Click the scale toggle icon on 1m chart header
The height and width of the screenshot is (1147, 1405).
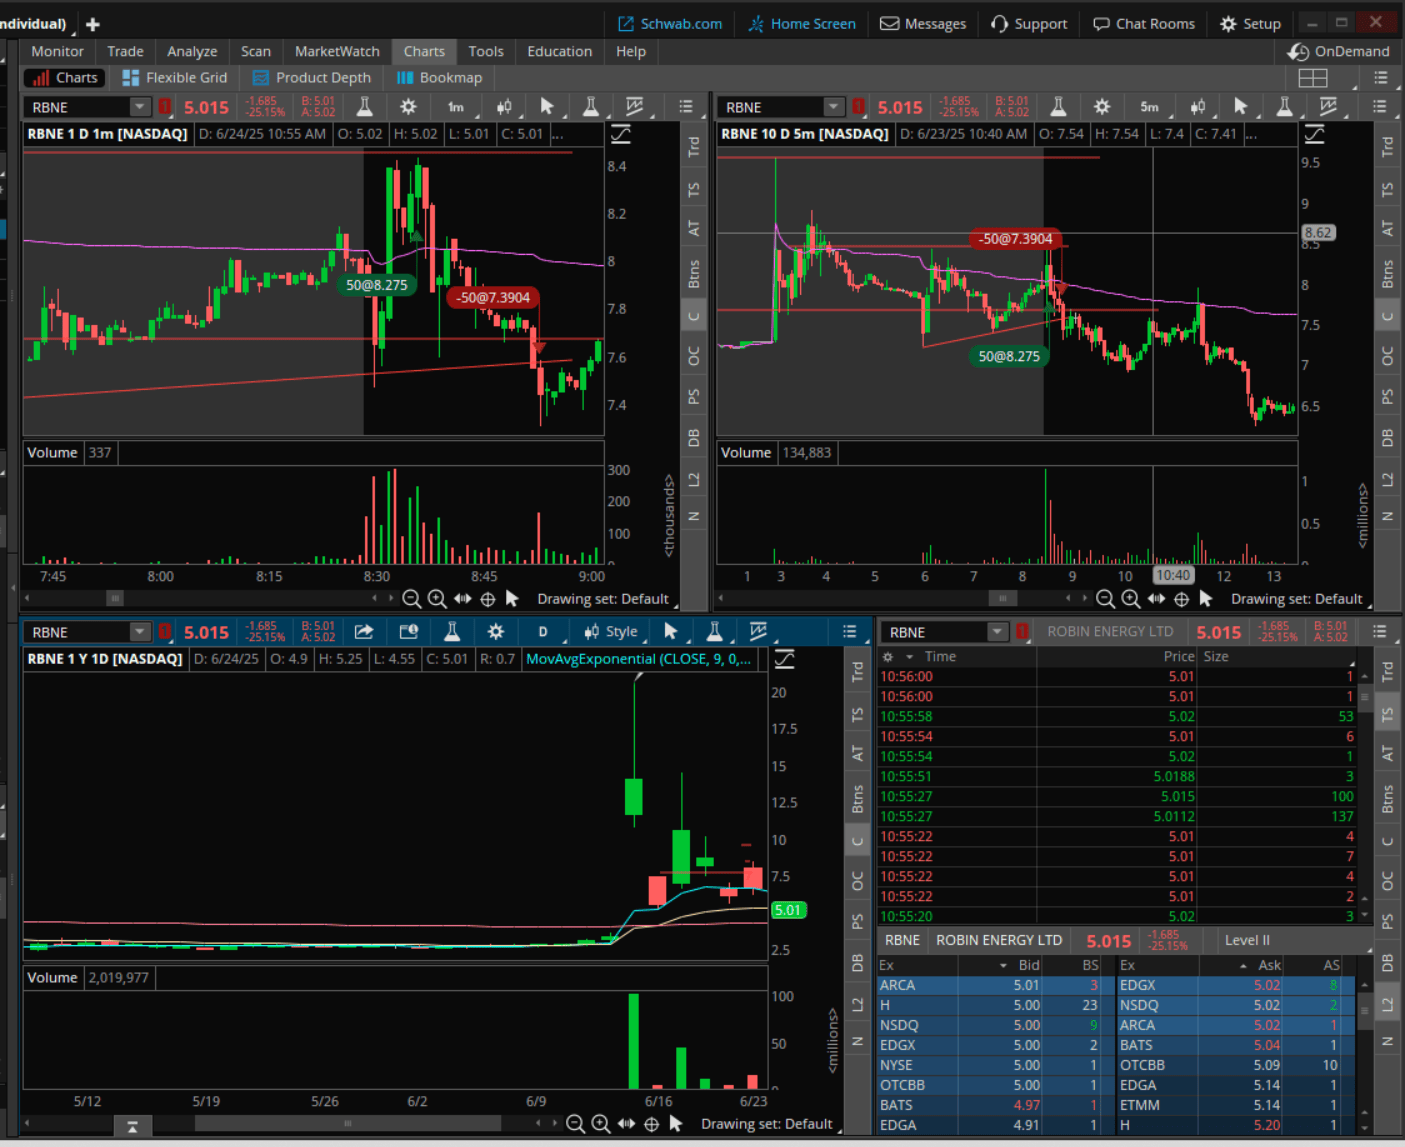620,134
